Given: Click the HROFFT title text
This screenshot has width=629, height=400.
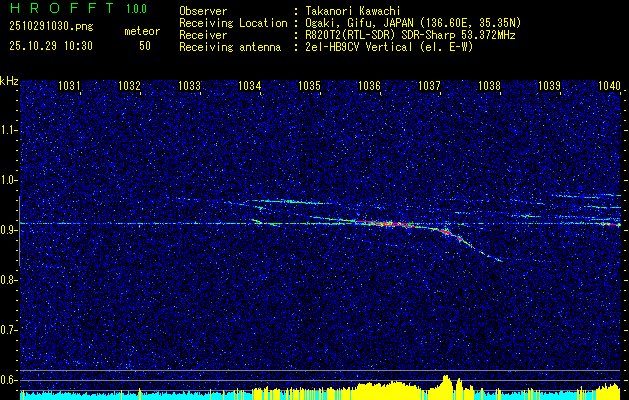Looking at the screenshot, I should tap(62, 8).
